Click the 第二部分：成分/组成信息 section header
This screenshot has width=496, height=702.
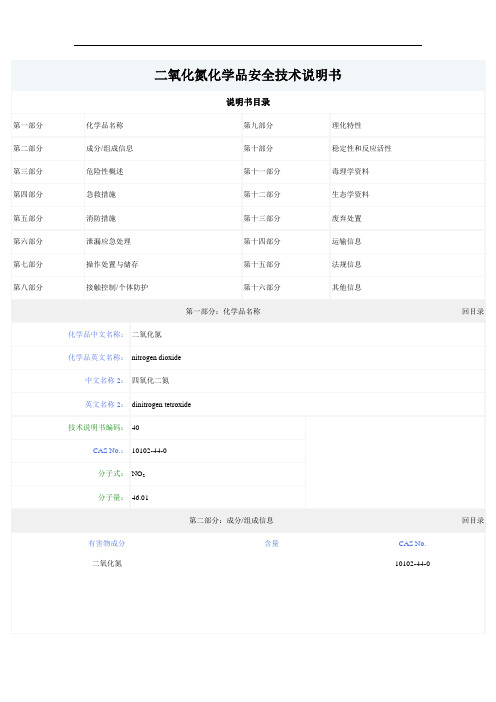231,520
